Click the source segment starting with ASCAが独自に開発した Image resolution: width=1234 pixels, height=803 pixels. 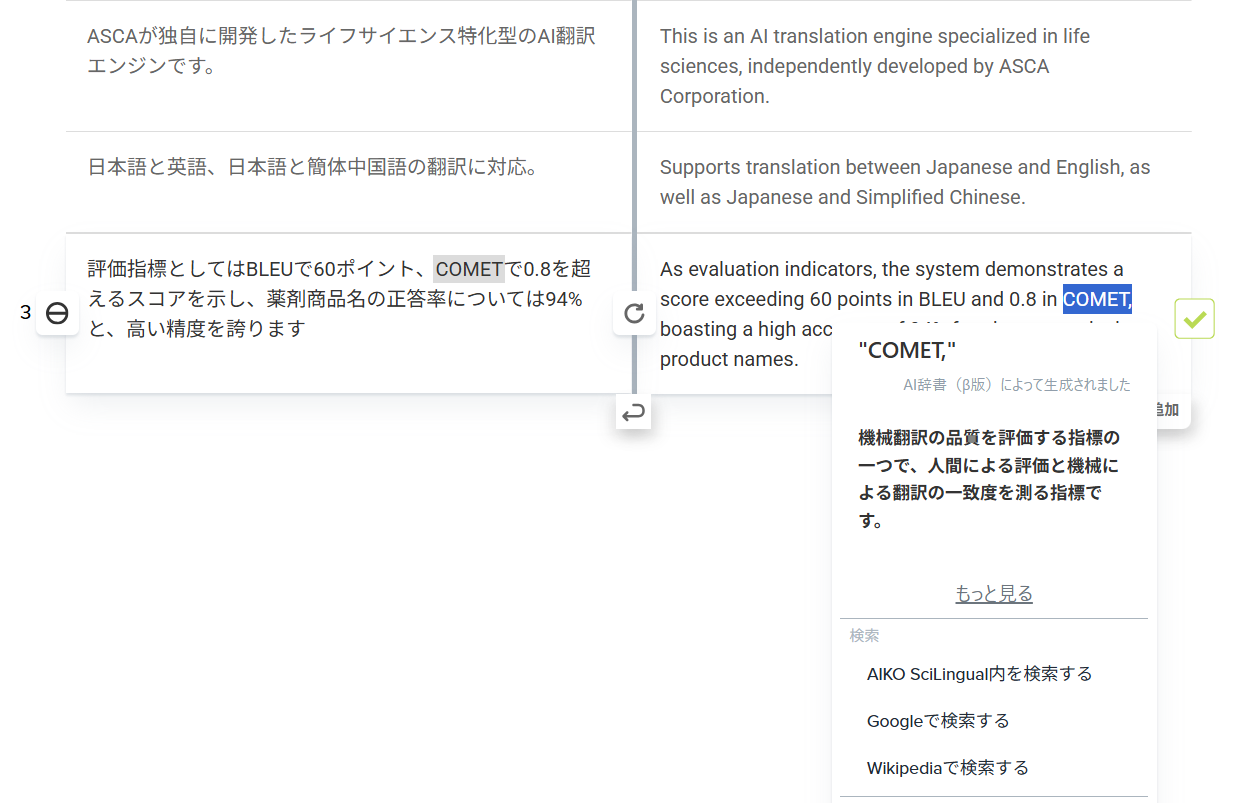point(341,51)
